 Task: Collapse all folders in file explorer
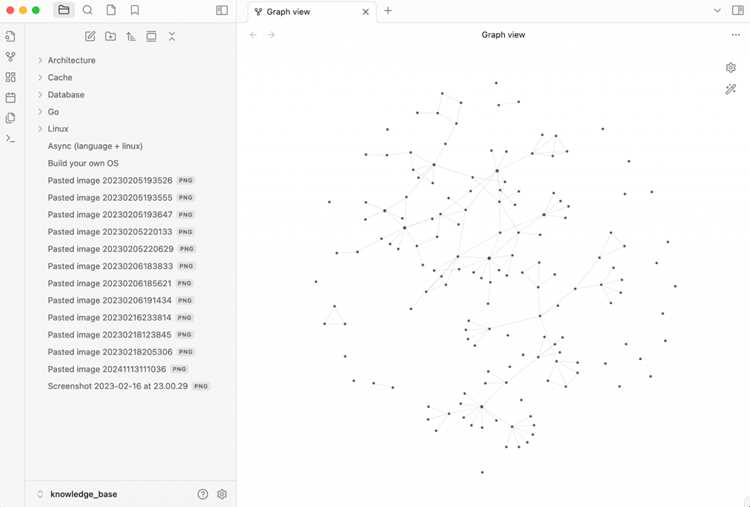click(172, 36)
